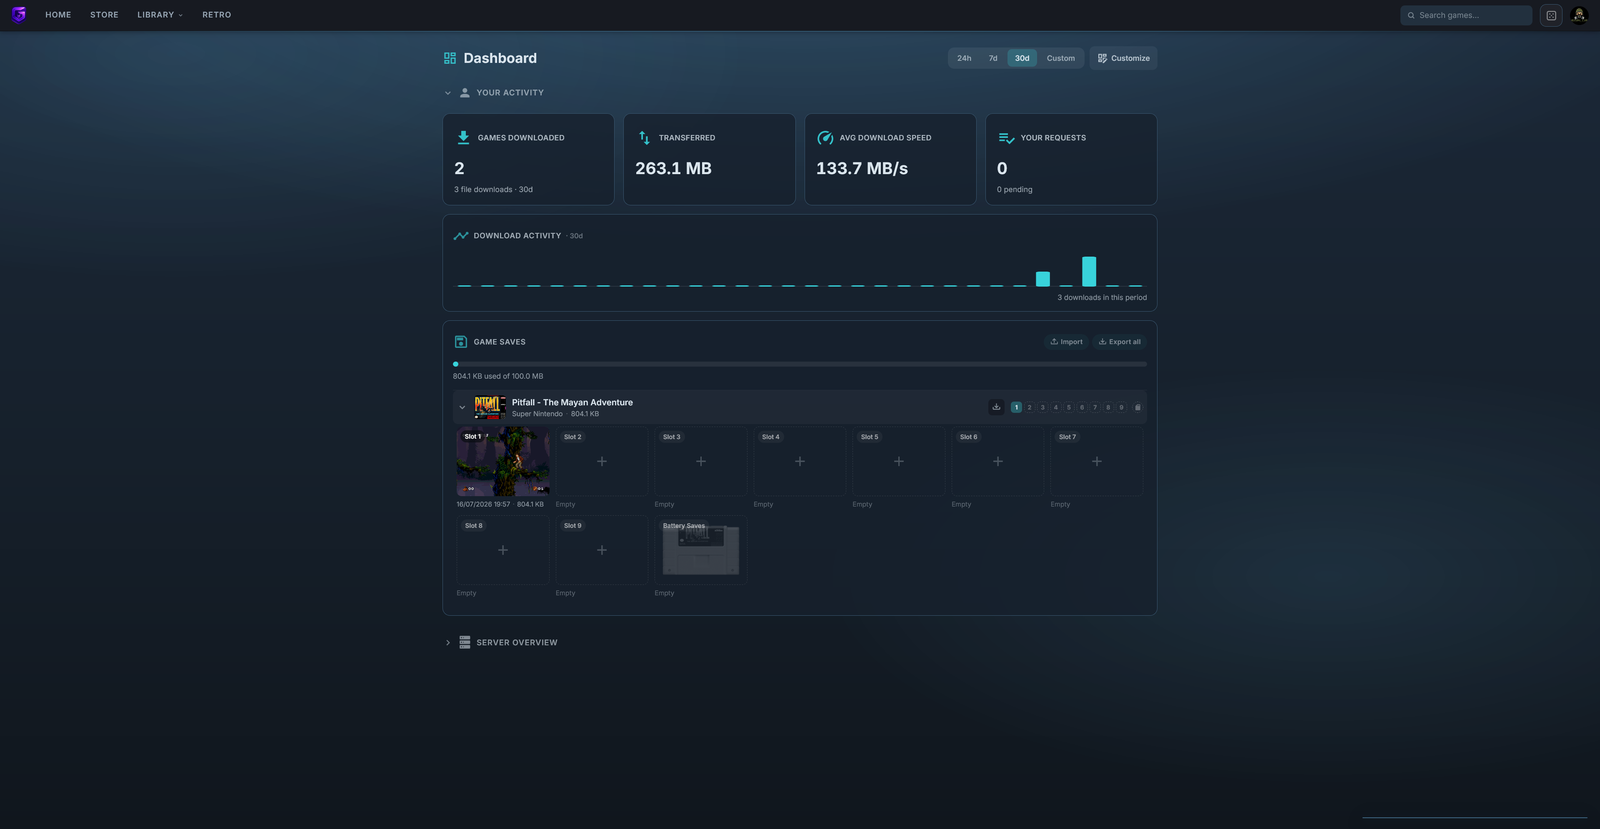This screenshot has width=1600, height=829.
Task: Click the shorter download activity bar
Action: (1043, 279)
